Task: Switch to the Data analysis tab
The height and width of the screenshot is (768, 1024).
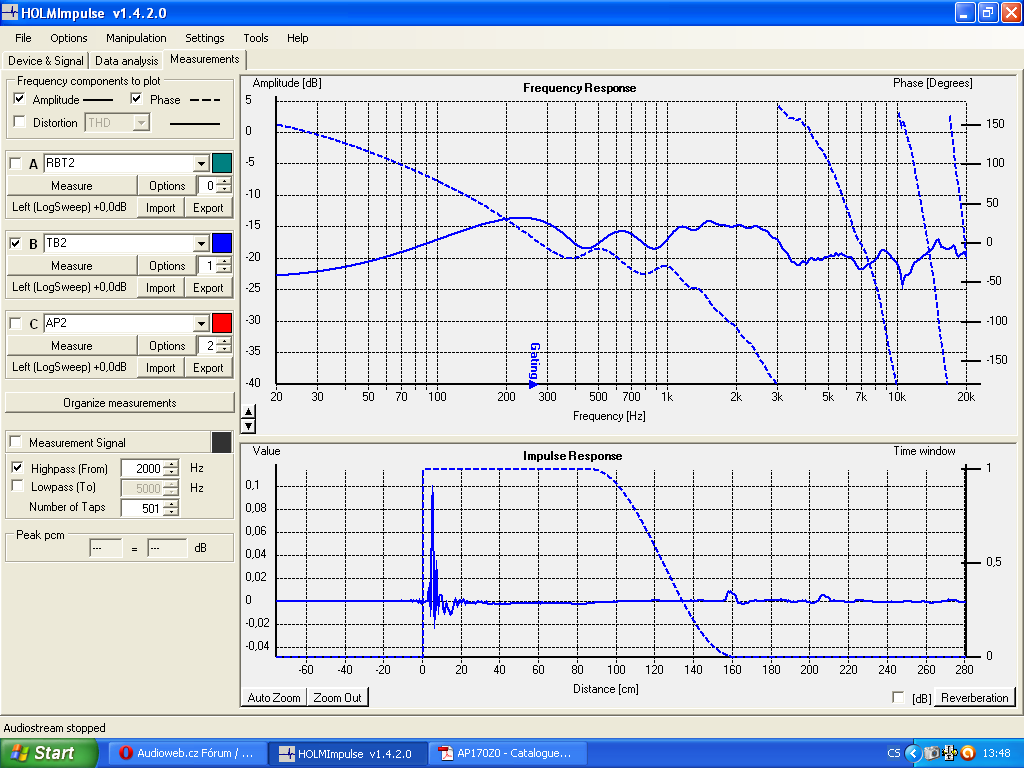Action: [127, 61]
